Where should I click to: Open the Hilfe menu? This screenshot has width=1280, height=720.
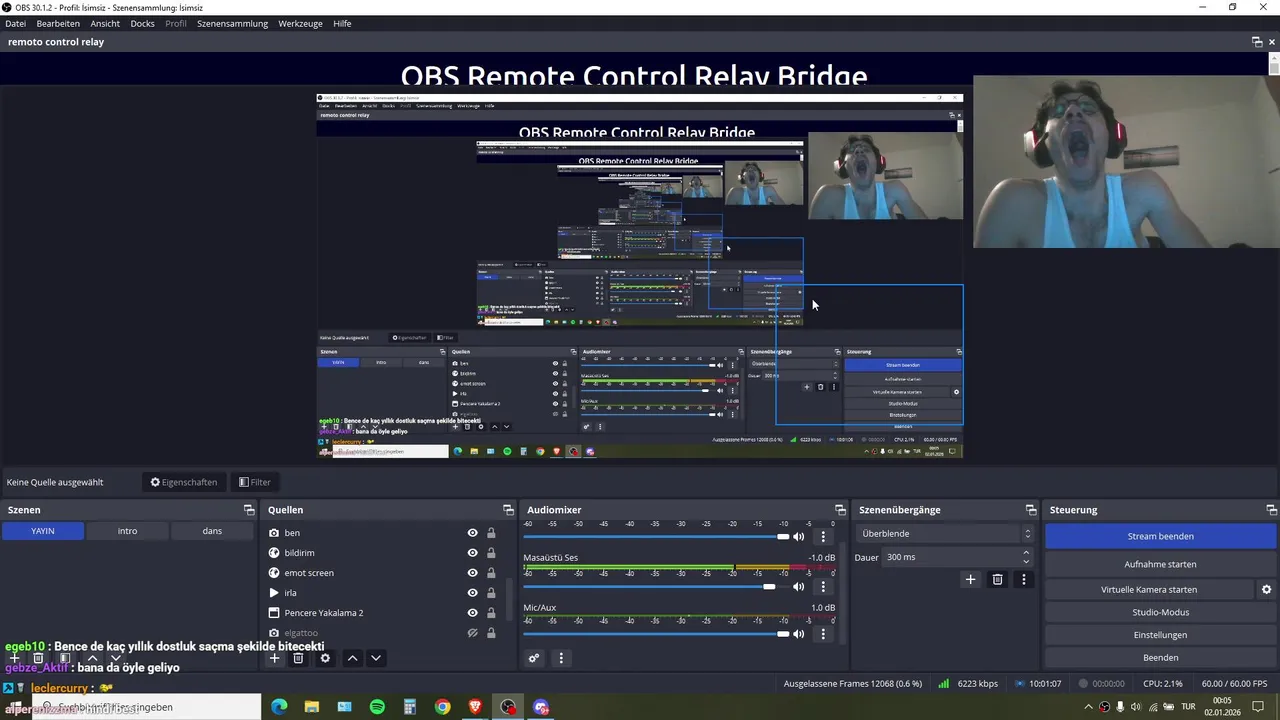(342, 23)
